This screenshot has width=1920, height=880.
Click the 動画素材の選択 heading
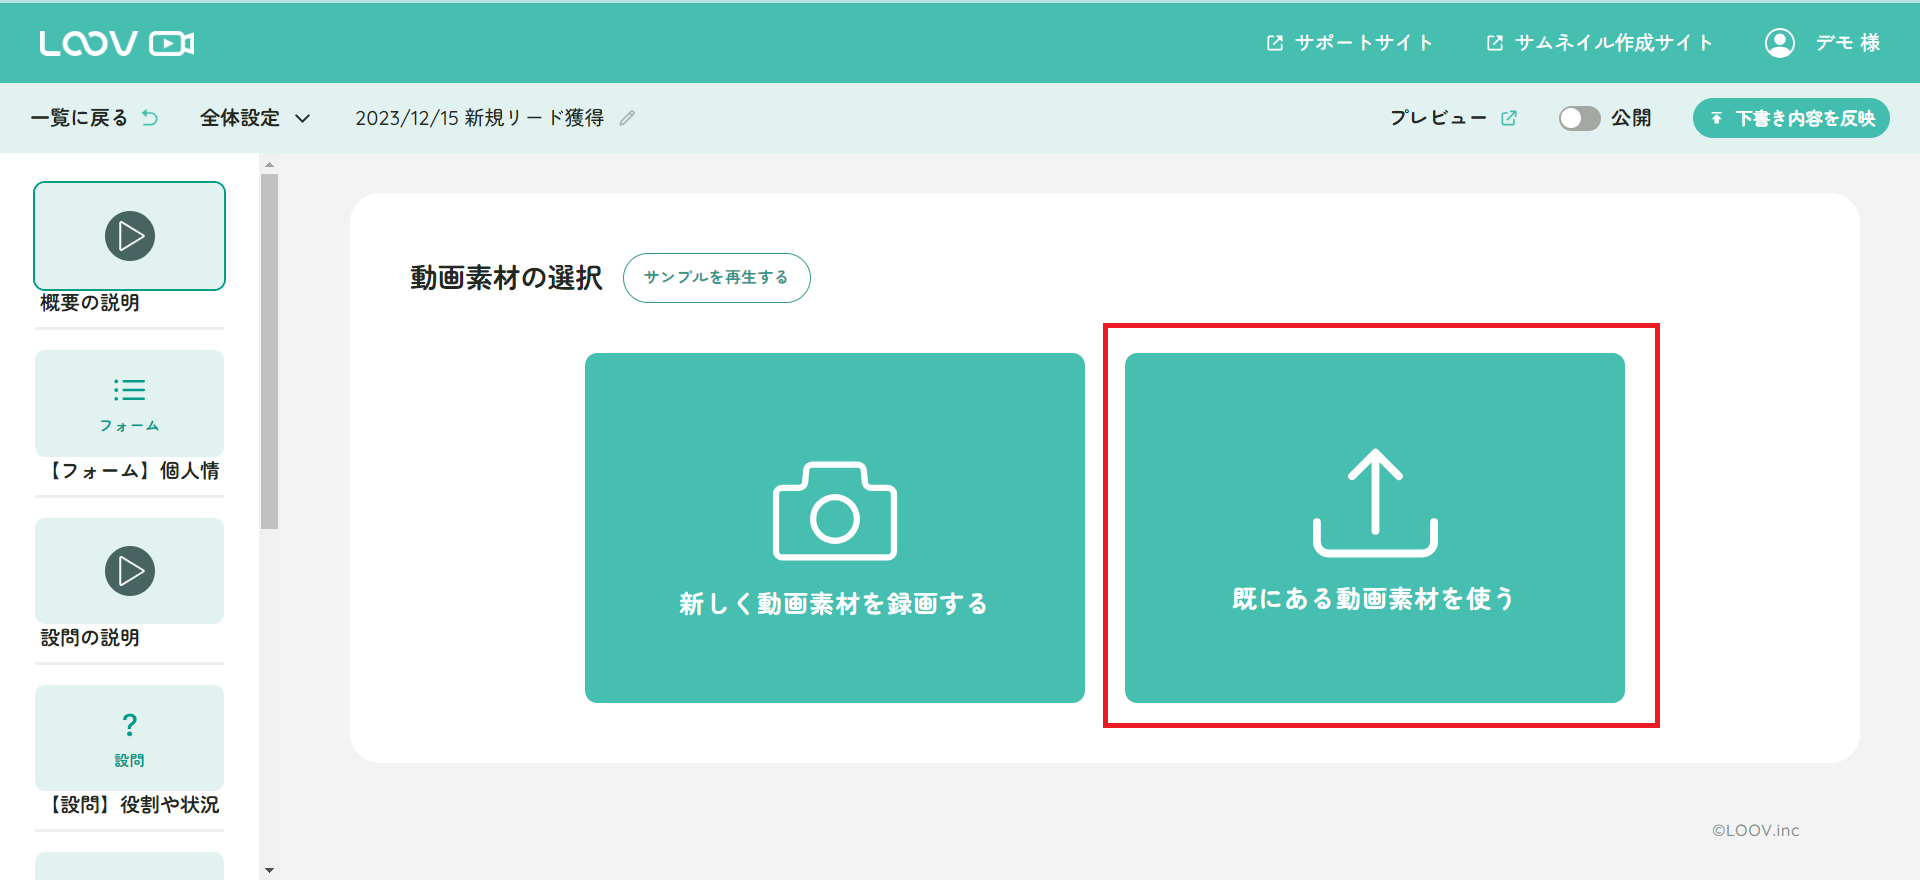click(x=506, y=278)
